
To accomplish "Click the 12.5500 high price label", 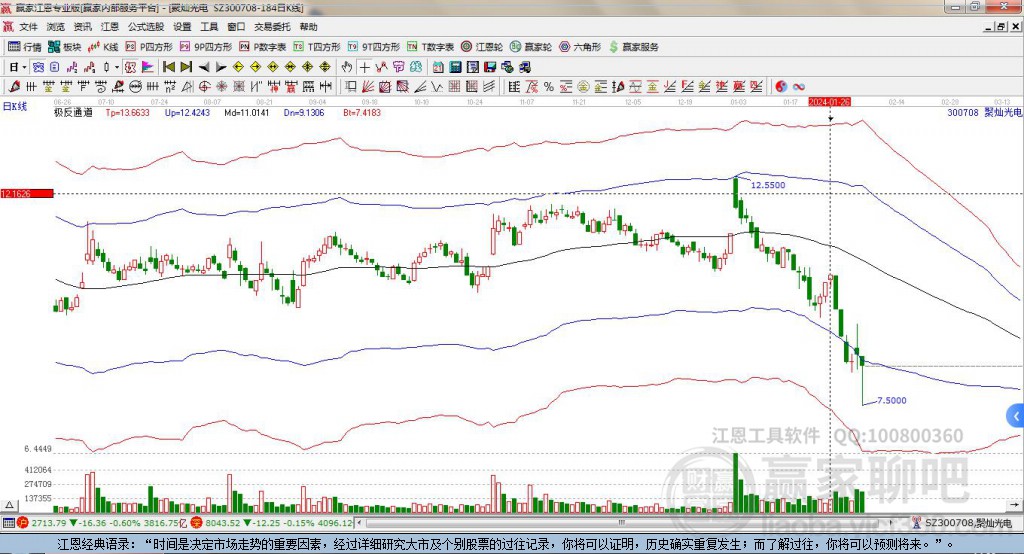I will [x=768, y=185].
